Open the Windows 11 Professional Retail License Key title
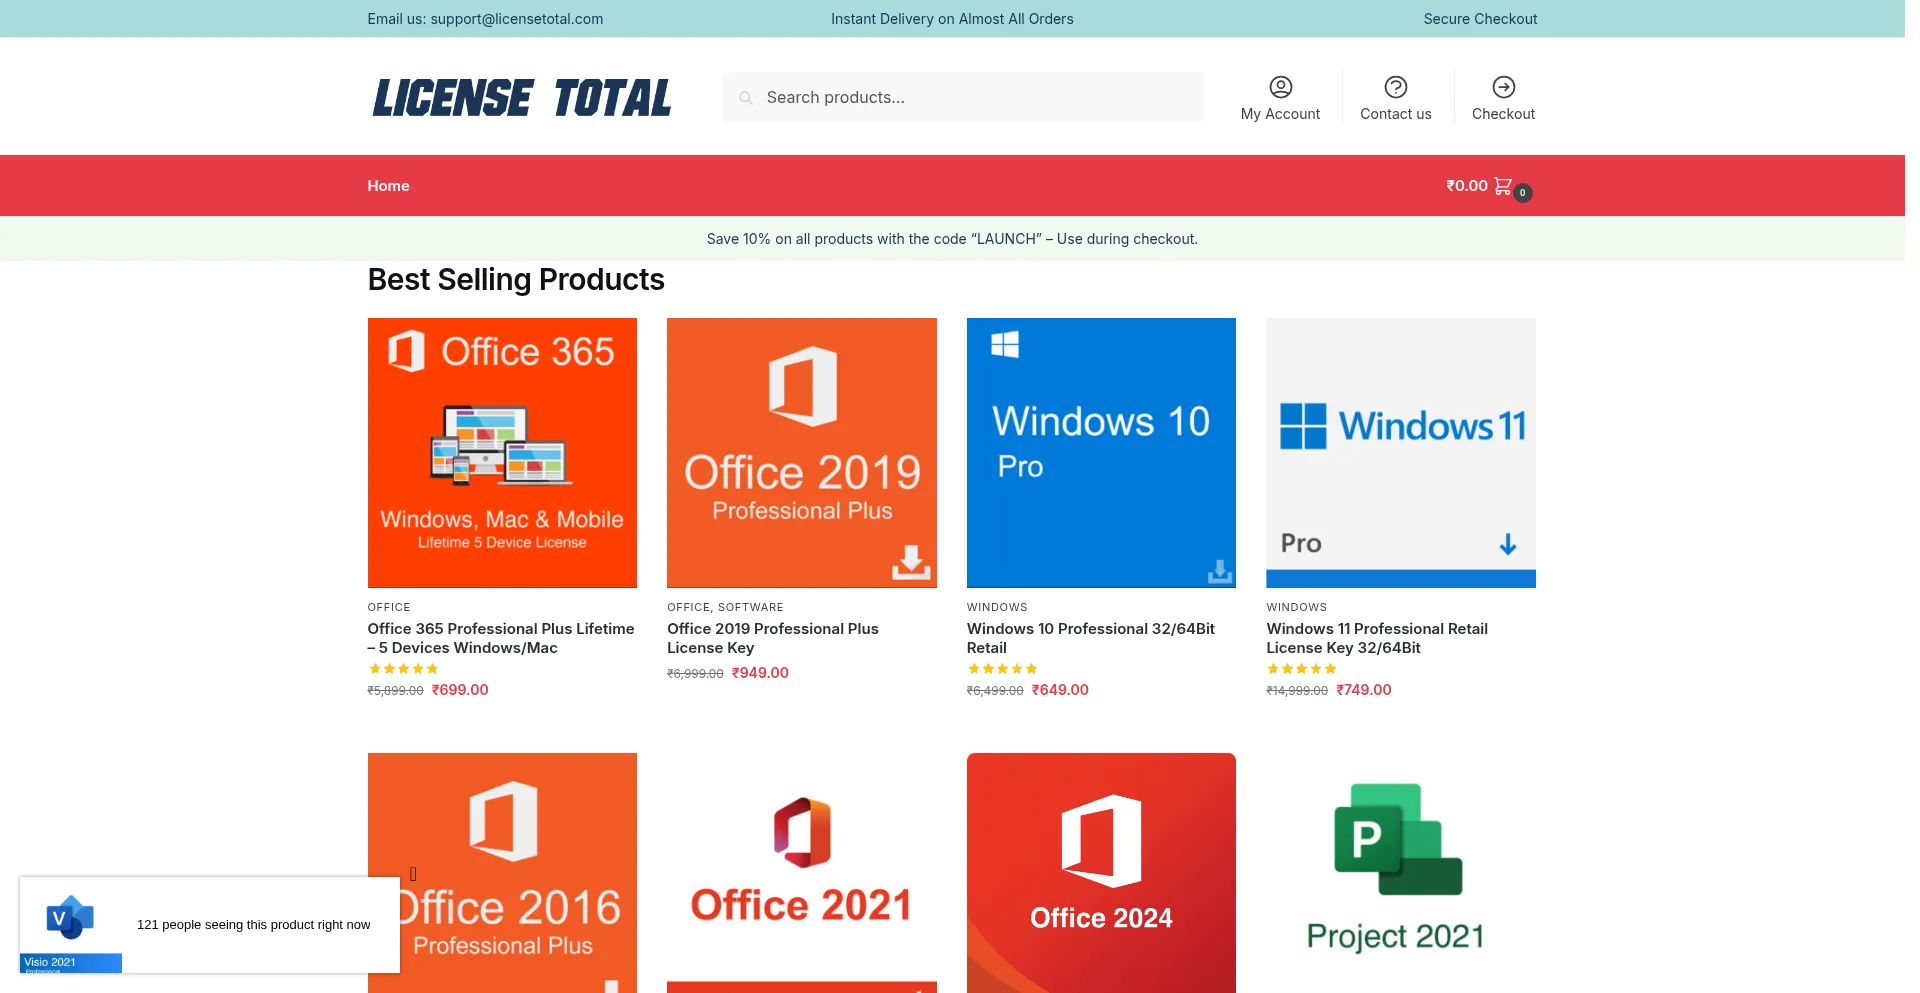The image size is (1920, 993). 1377,638
